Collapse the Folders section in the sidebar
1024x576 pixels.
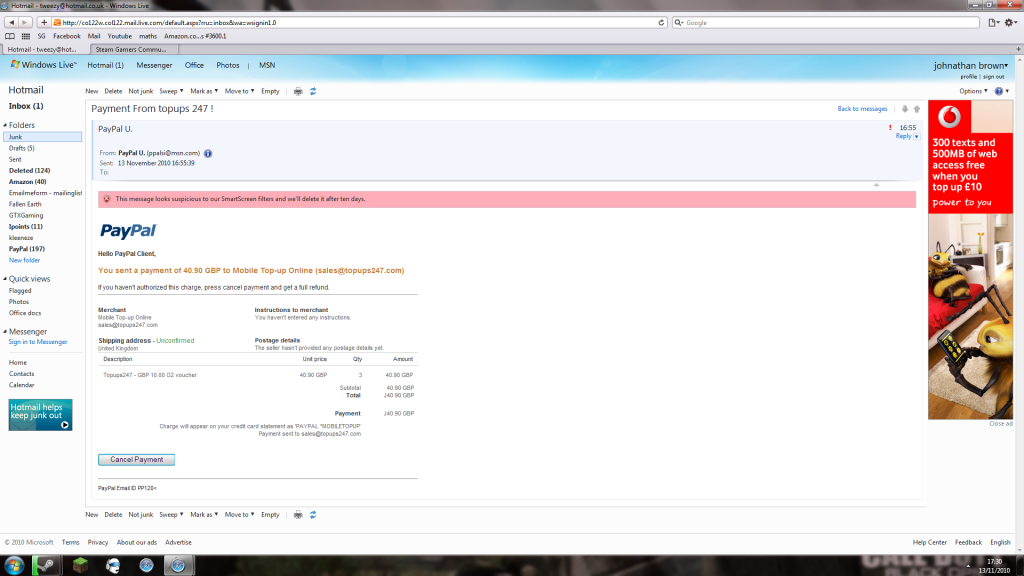click(5, 125)
